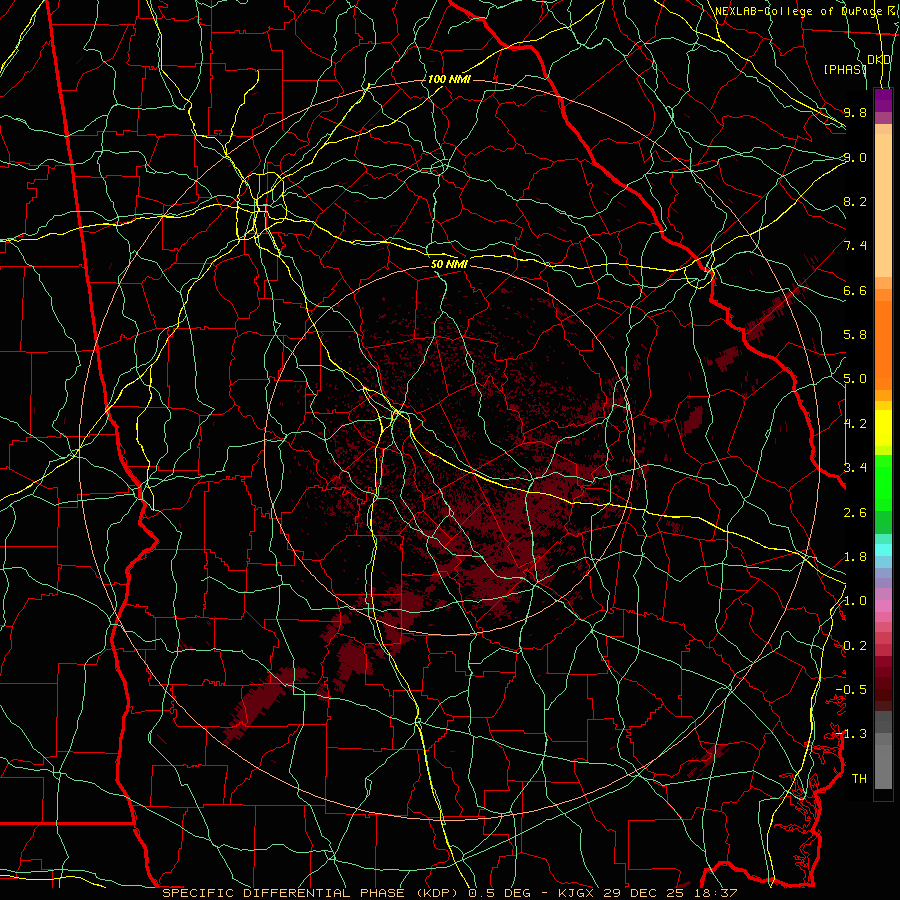Image resolution: width=900 pixels, height=900 pixels.
Task: Select the 9.0 value on color scale
Action: click(855, 157)
